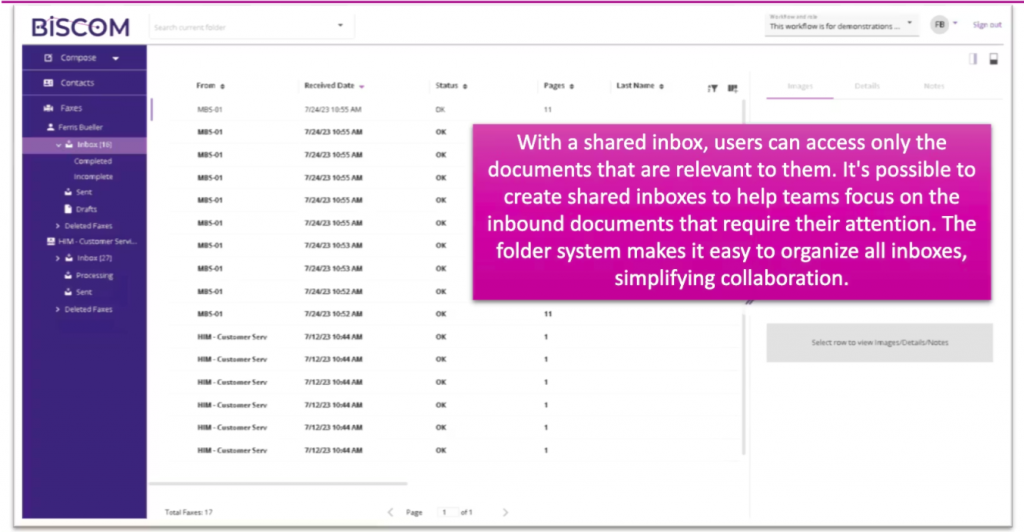Open the Incomplete subfolder
The width and height of the screenshot is (1024, 532).
click(93, 177)
